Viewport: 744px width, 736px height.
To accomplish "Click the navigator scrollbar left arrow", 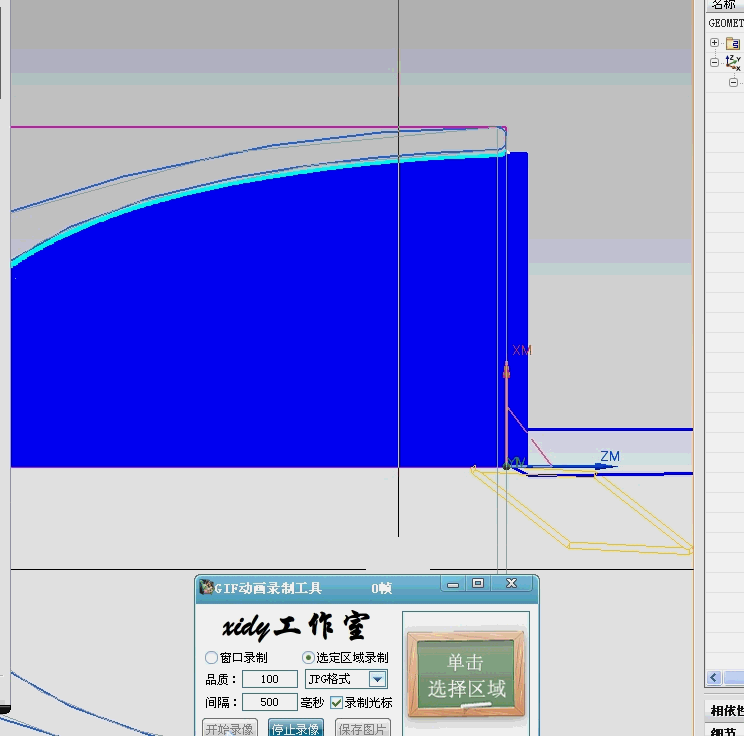I will tap(714, 678).
